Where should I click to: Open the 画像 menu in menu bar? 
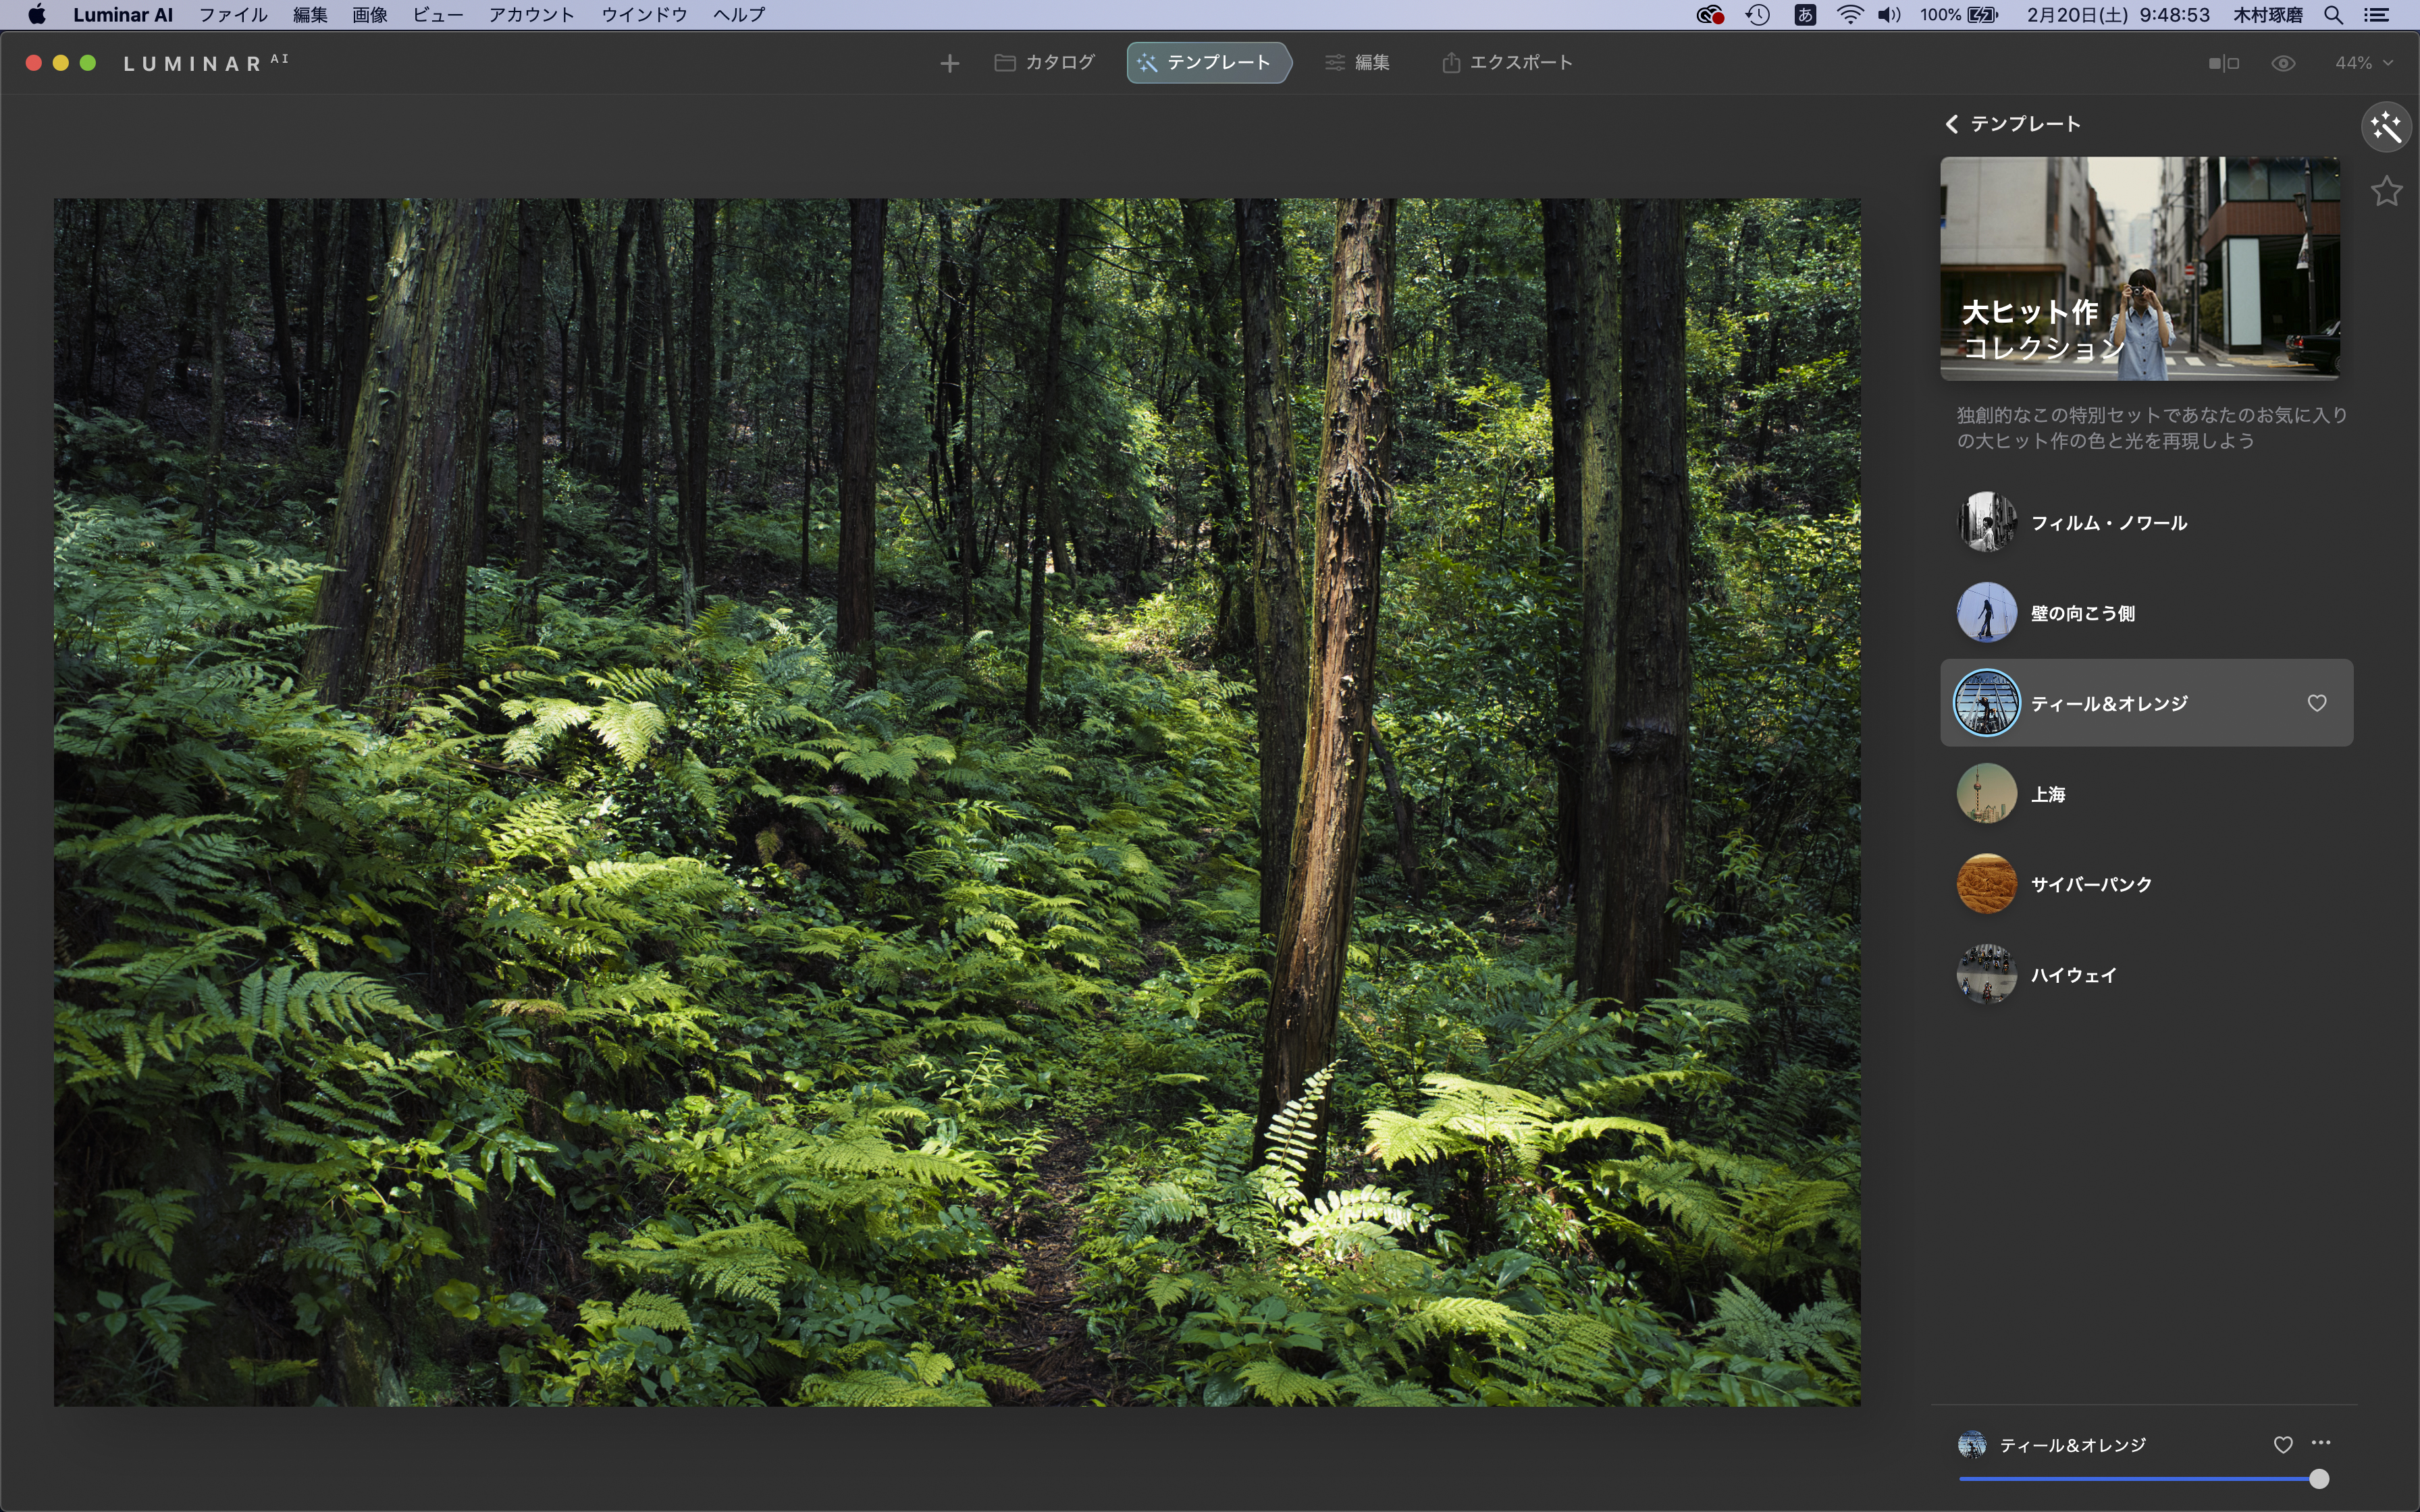click(370, 15)
